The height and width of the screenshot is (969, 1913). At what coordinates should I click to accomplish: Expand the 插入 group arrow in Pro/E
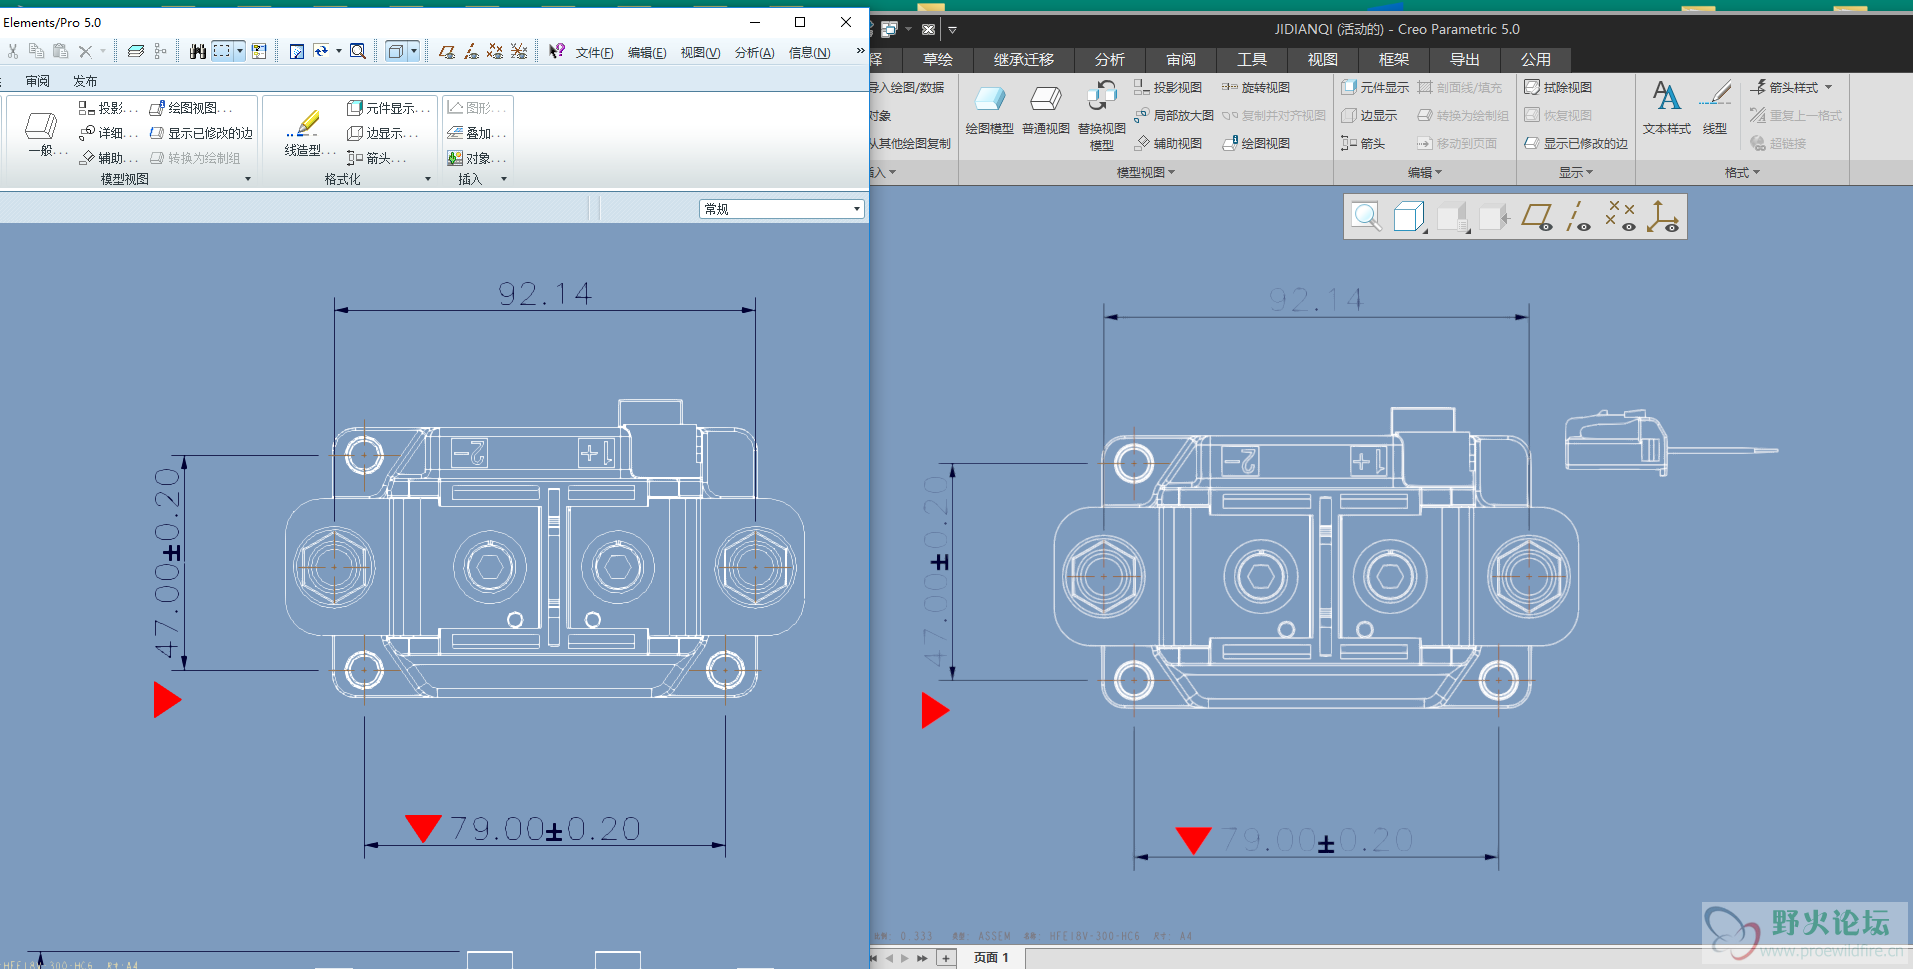click(504, 179)
